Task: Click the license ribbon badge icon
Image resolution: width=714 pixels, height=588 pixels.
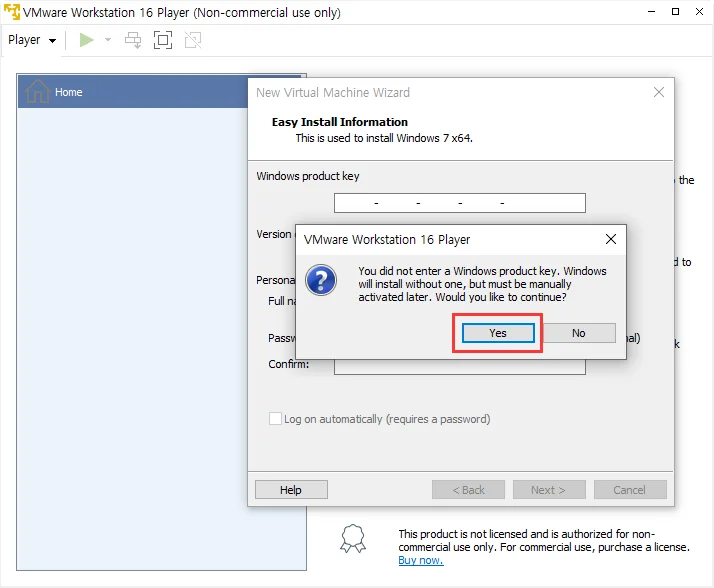Action: click(x=353, y=539)
